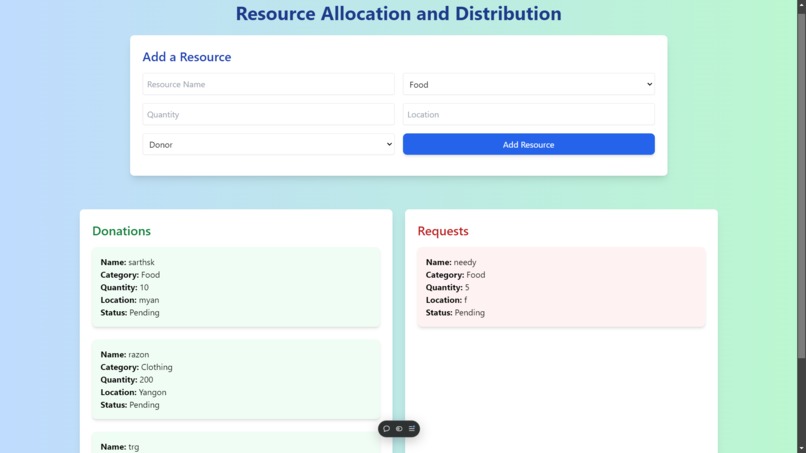Click the scrollbar down arrow

click(801, 448)
